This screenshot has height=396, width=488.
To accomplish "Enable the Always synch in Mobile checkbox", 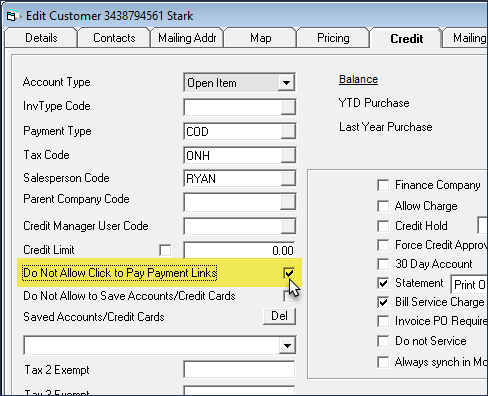I will 383,362.
